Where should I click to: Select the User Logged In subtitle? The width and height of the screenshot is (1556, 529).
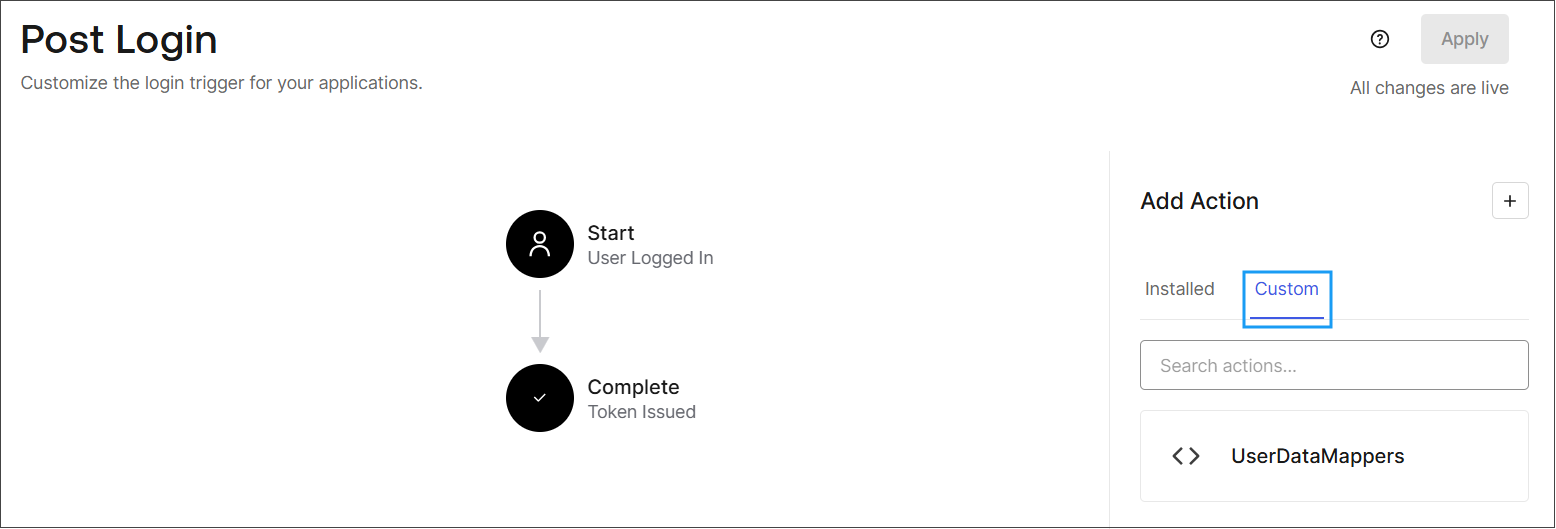[651, 258]
